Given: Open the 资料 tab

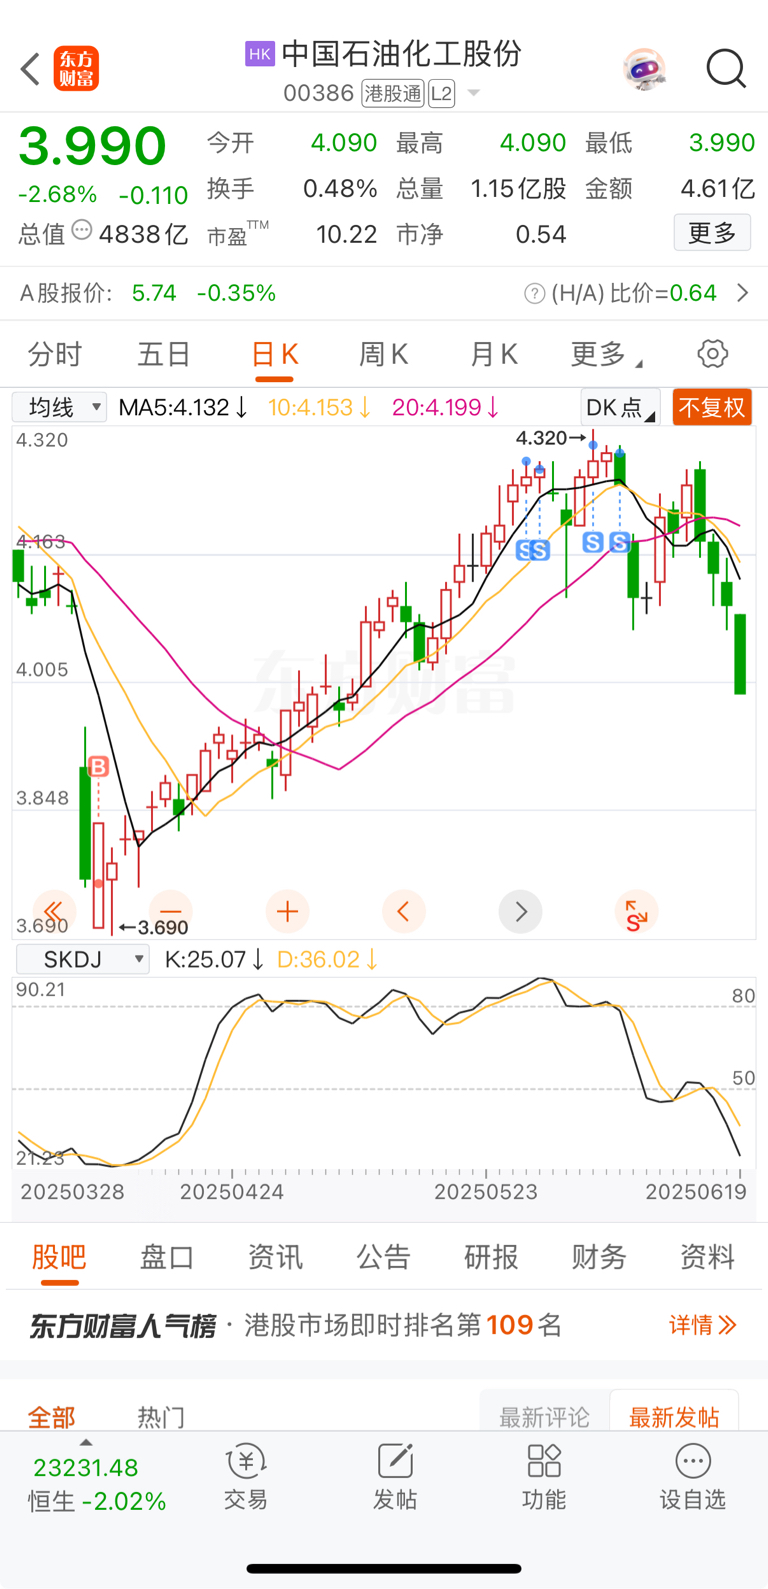Looking at the screenshot, I should coord(707,1257).
